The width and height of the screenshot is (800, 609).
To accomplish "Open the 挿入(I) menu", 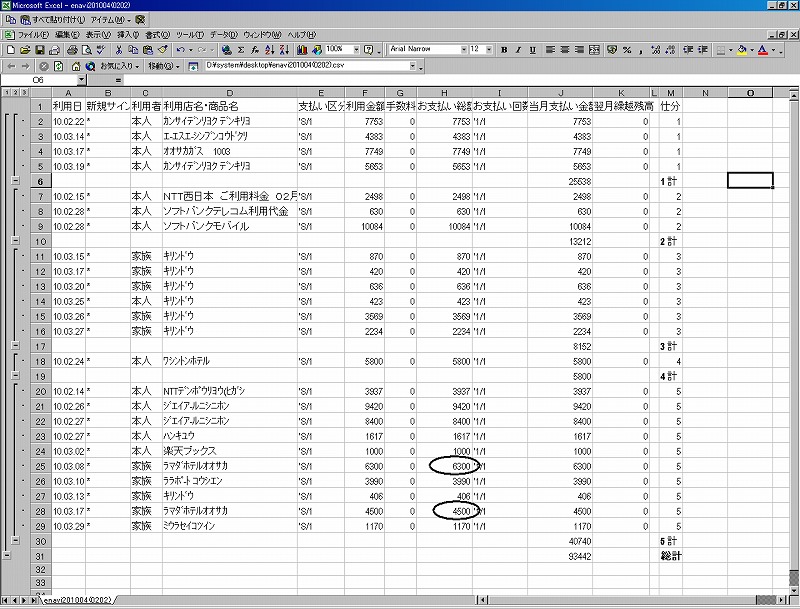I will coord(128,35).
